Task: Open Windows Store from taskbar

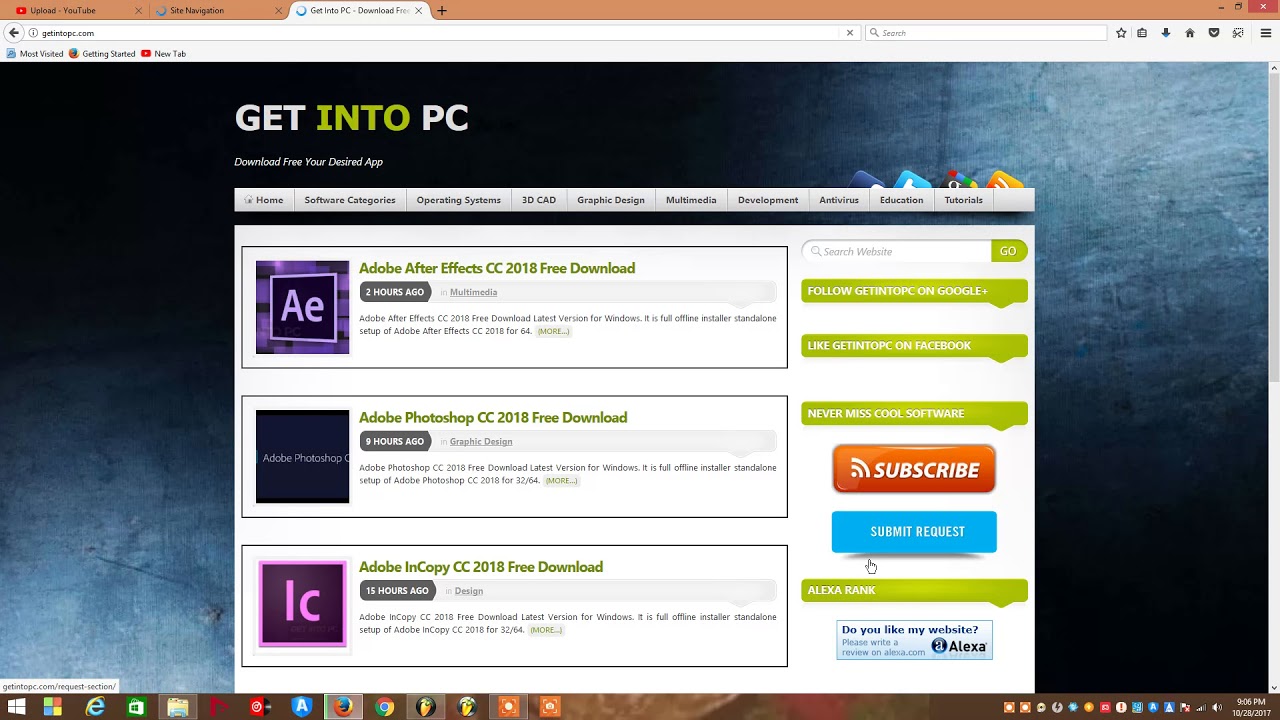Action: click(x=136, y=707)
